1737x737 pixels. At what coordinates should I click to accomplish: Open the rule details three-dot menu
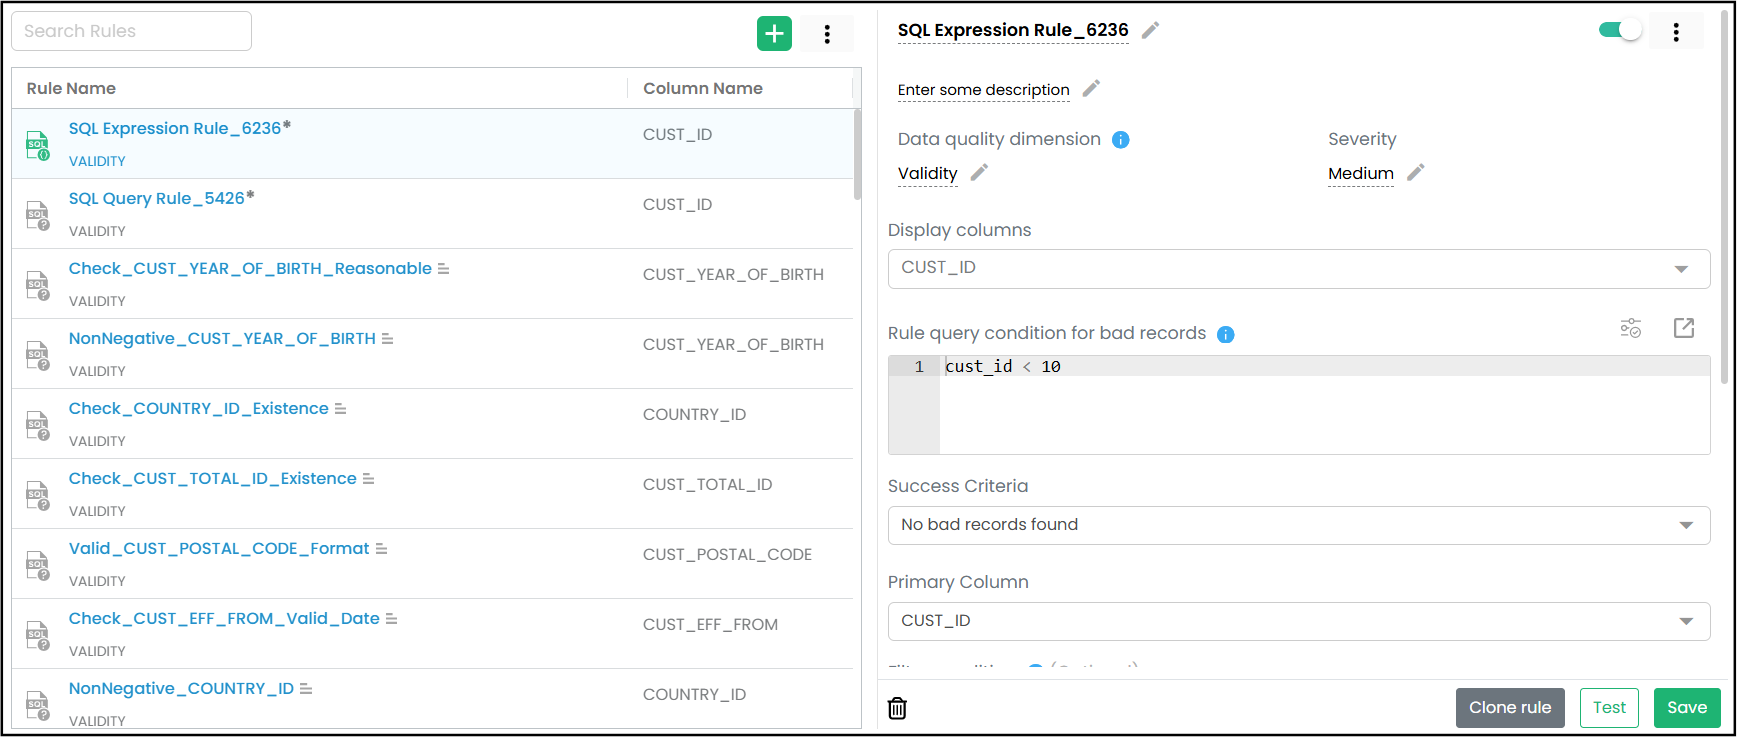click(1676, 32)
